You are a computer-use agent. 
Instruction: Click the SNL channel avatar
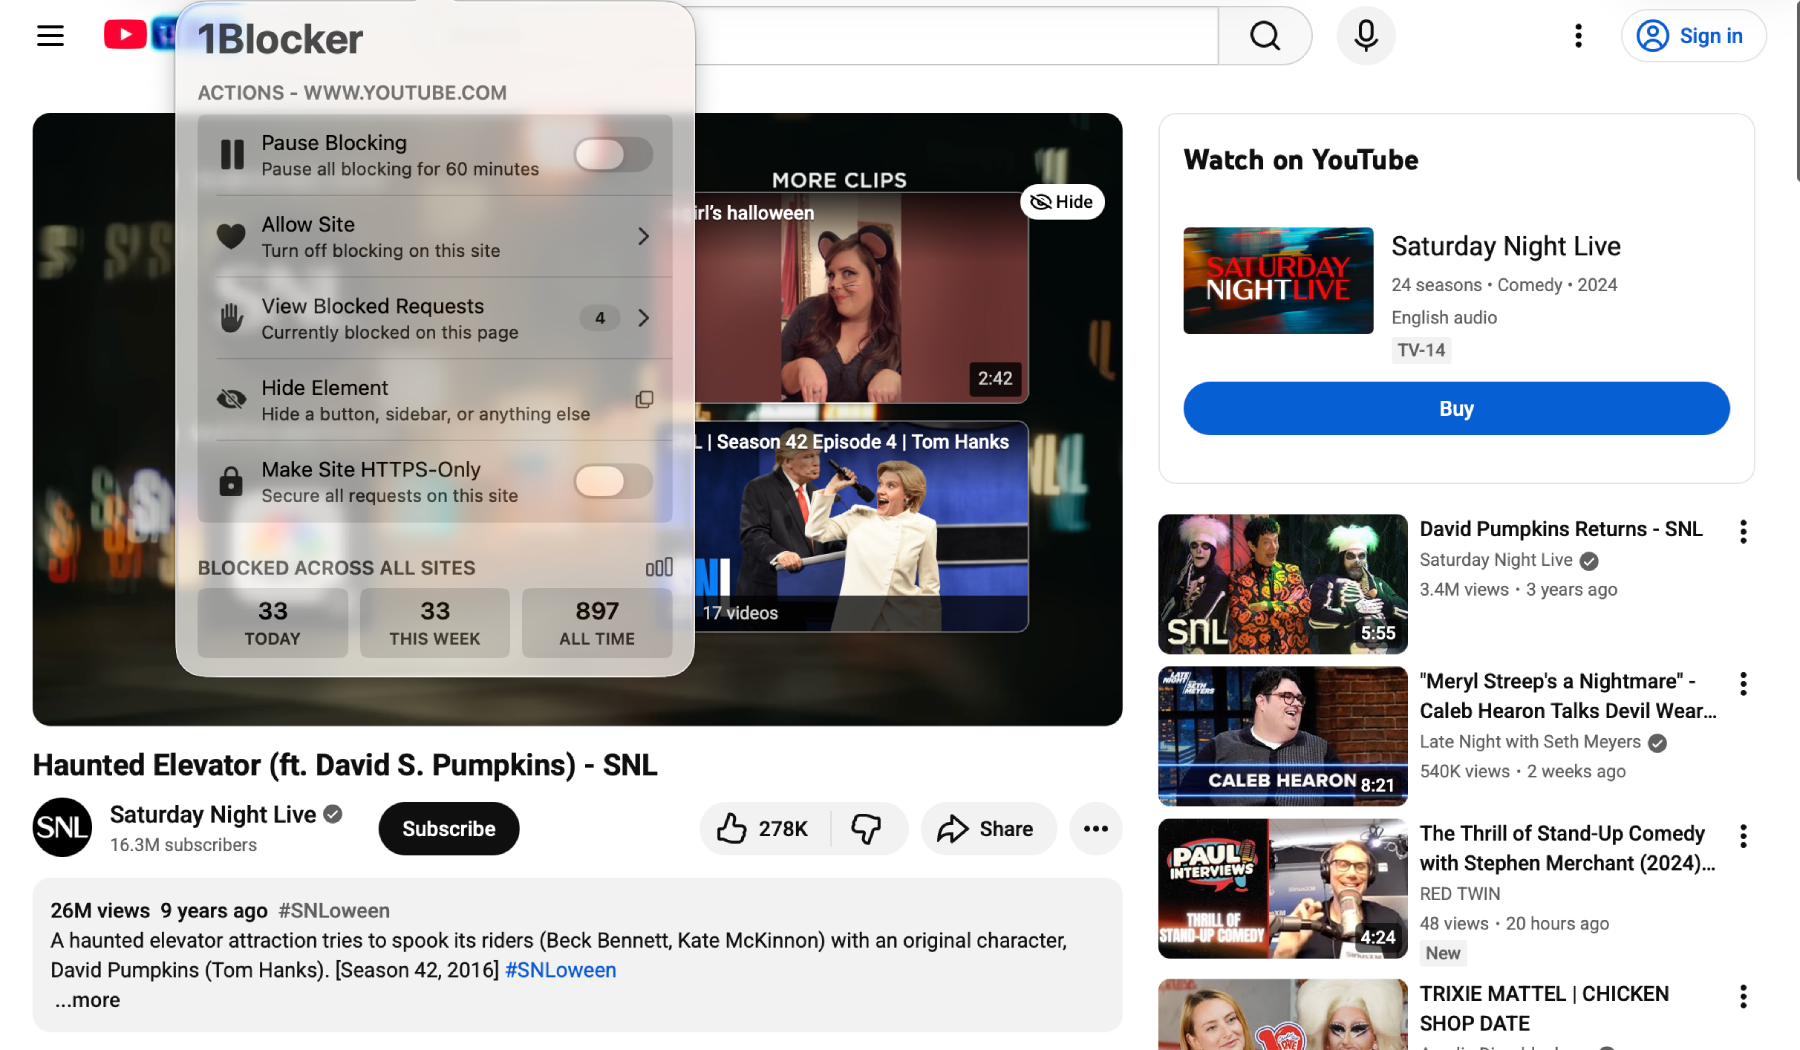pyautogui.click(x=62, y=827)
